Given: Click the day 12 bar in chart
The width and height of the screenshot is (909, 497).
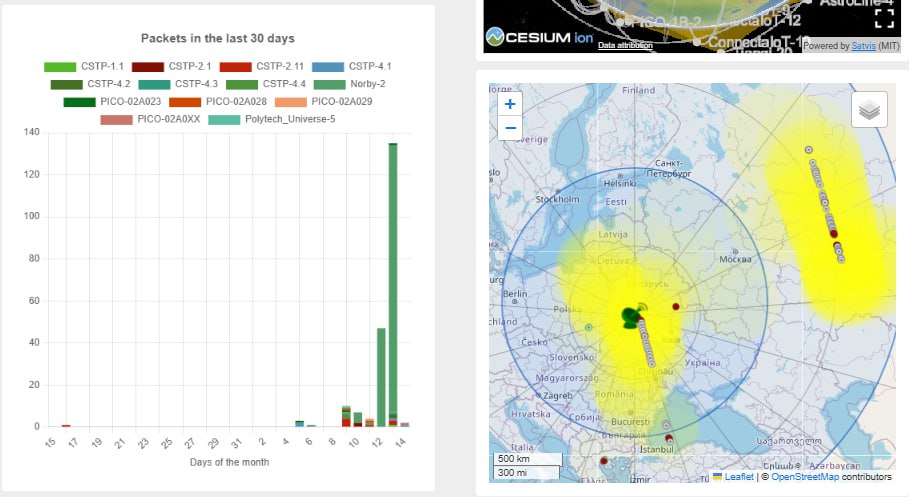Looking at the screenshot, I should click(381, 377).
